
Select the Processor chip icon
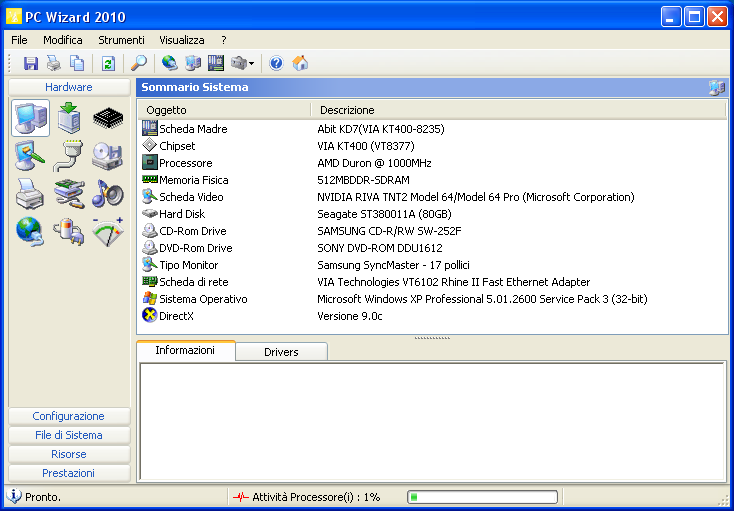click(108, 118)
